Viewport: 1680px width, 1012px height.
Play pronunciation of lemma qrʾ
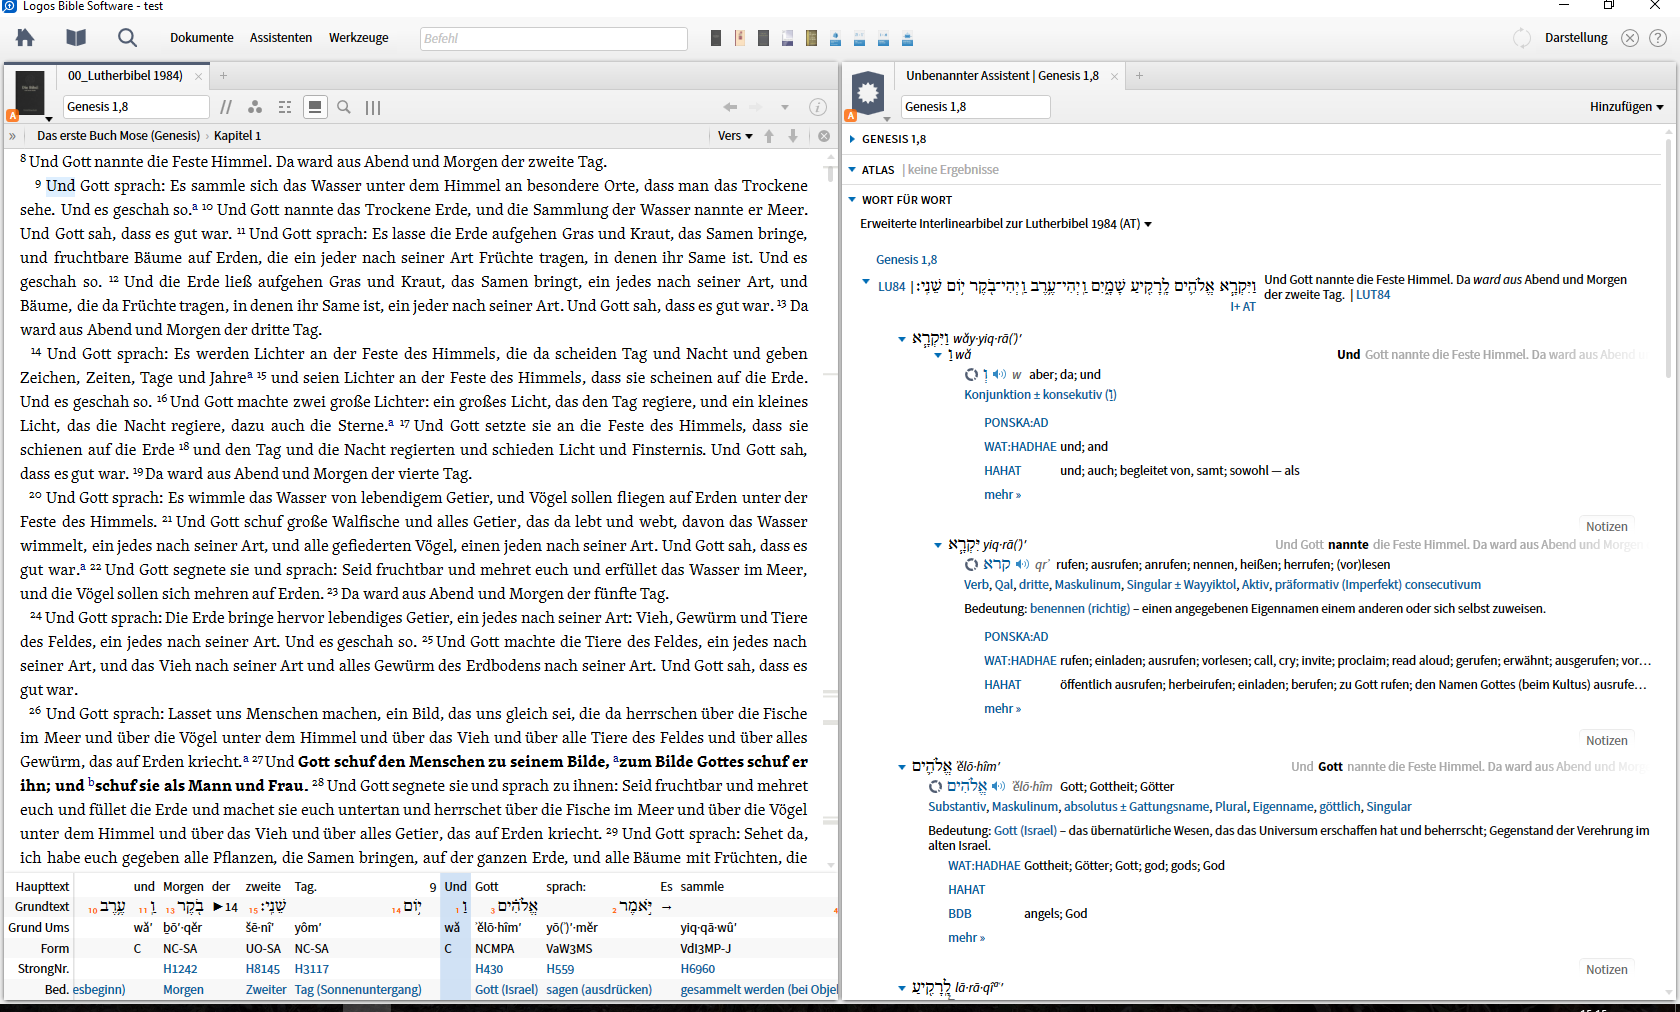click(1022, 565)
